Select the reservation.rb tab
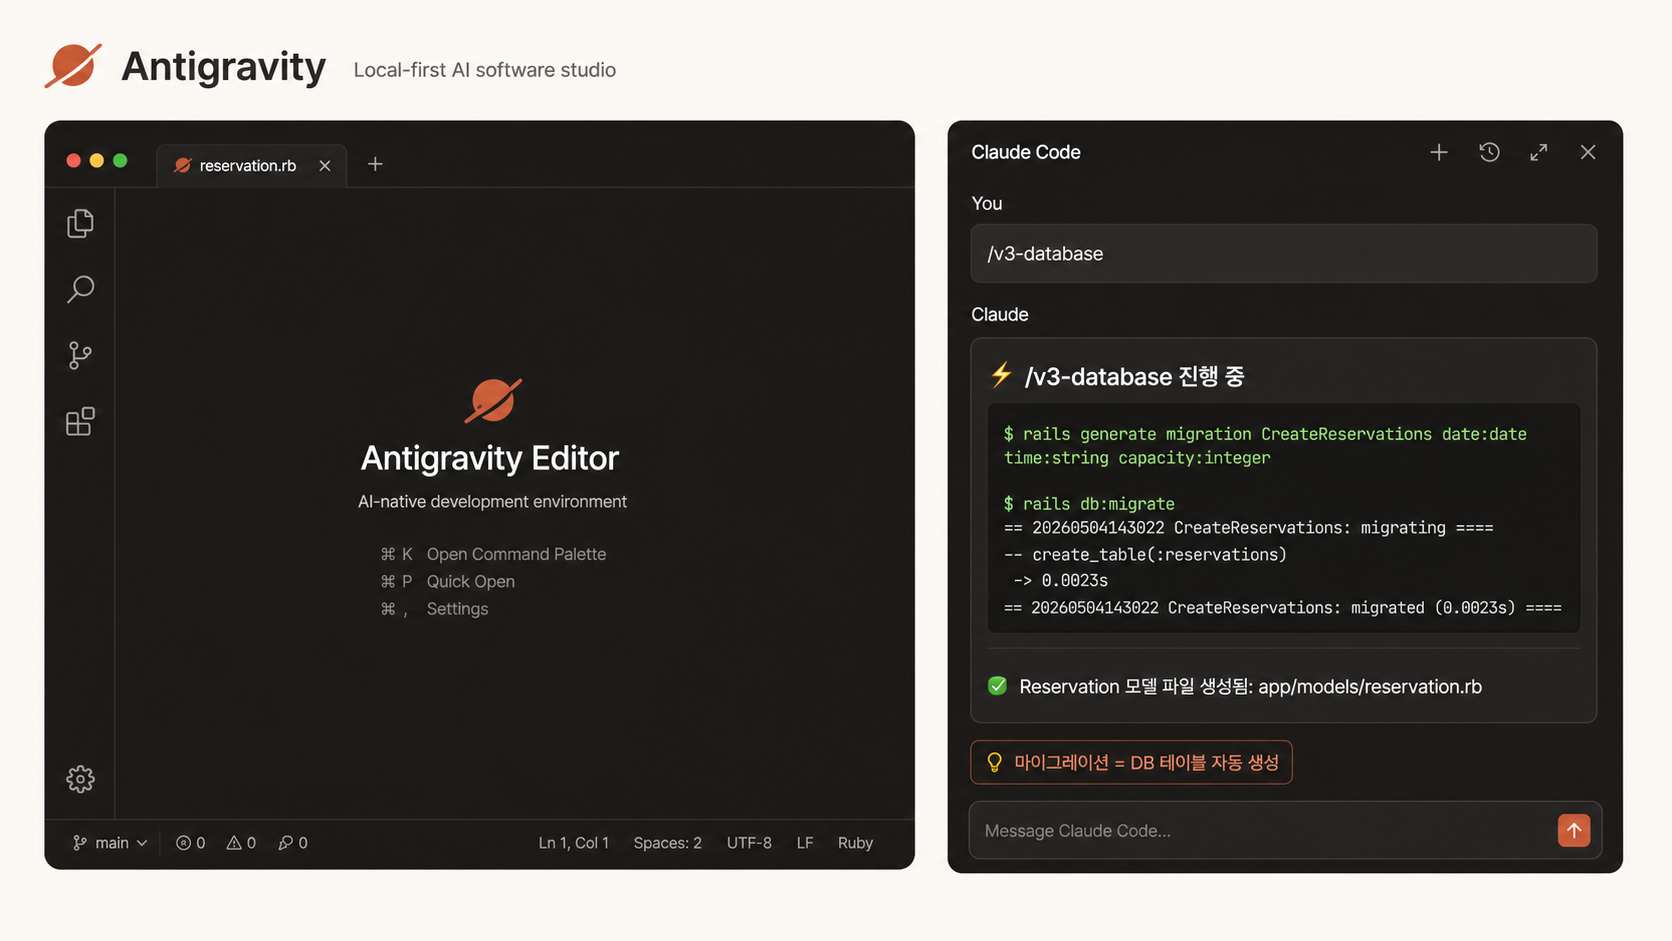Image resolution: width=1672 pixels, height=941 pixels. pyautogui.click(x=251, y=166)
